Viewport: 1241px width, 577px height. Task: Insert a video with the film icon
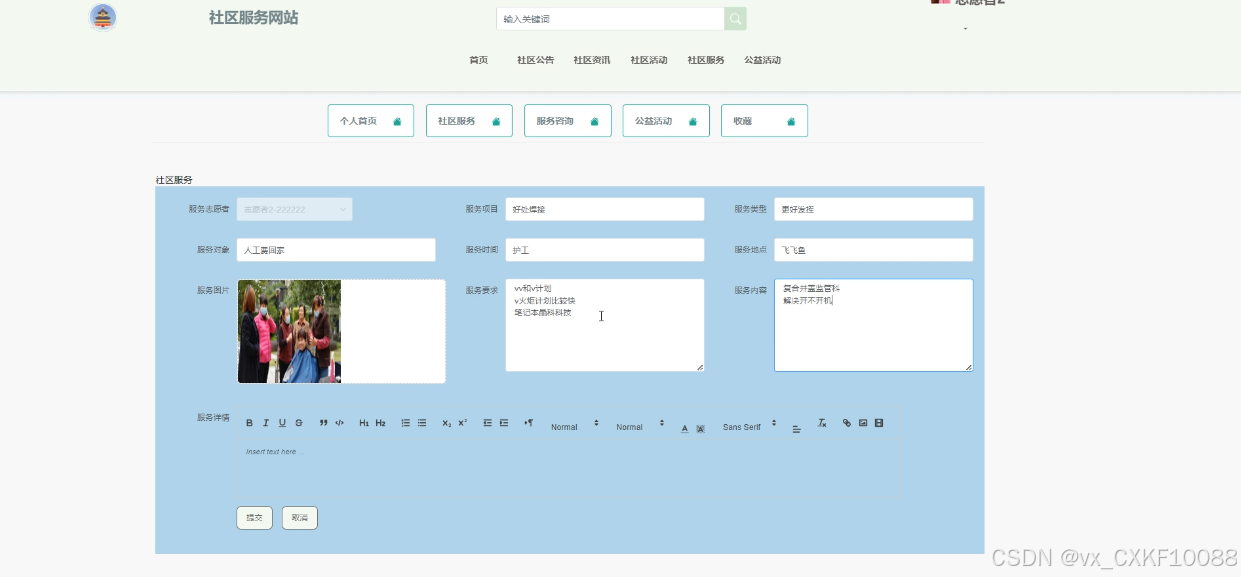(x=879, y=423)
